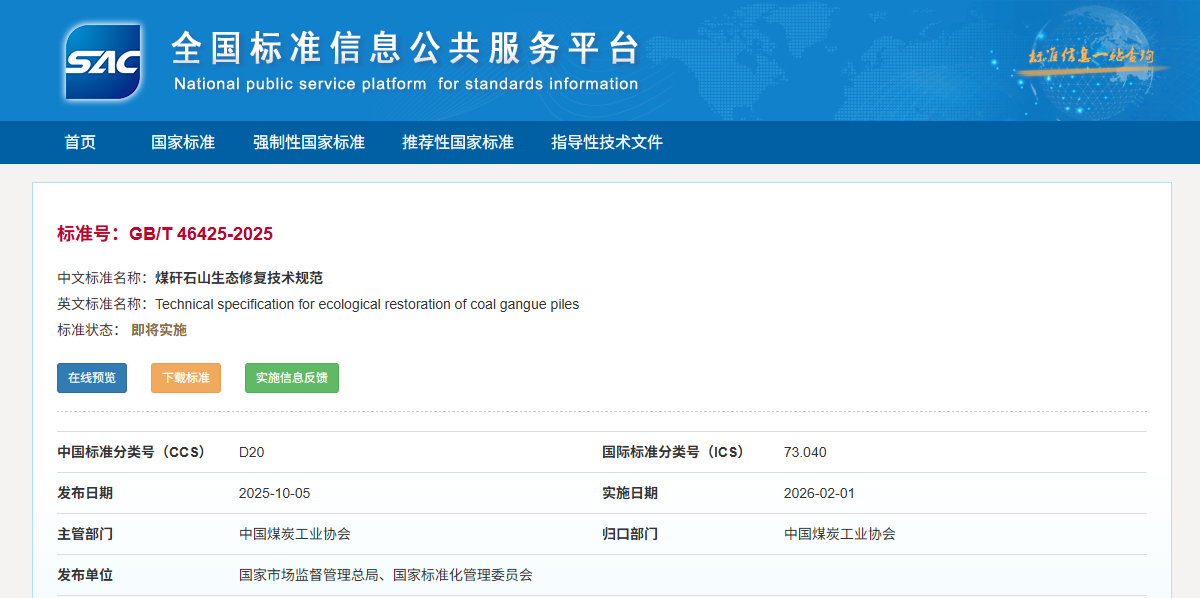Open the 首页 home menu item
Screen dimensions: 1200x598
(x=80, y=142)
